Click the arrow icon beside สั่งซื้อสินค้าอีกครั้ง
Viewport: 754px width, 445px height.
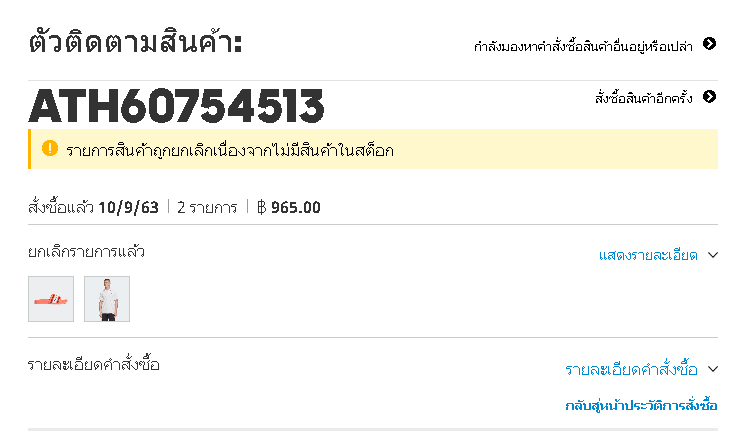(x=710, y=97)
